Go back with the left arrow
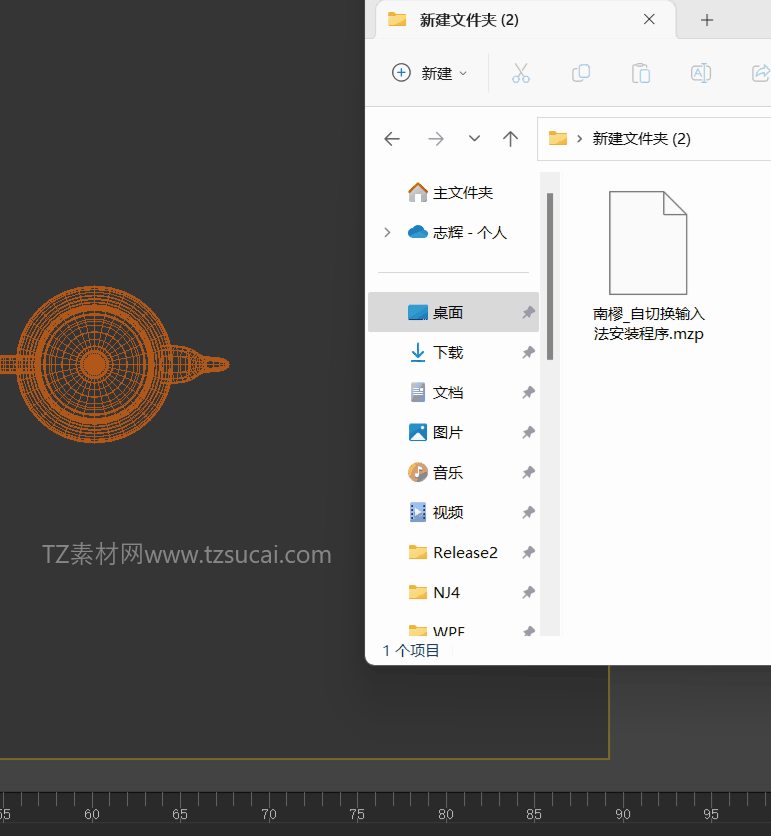This screenshot has height=836, width=771. point(392,139)
